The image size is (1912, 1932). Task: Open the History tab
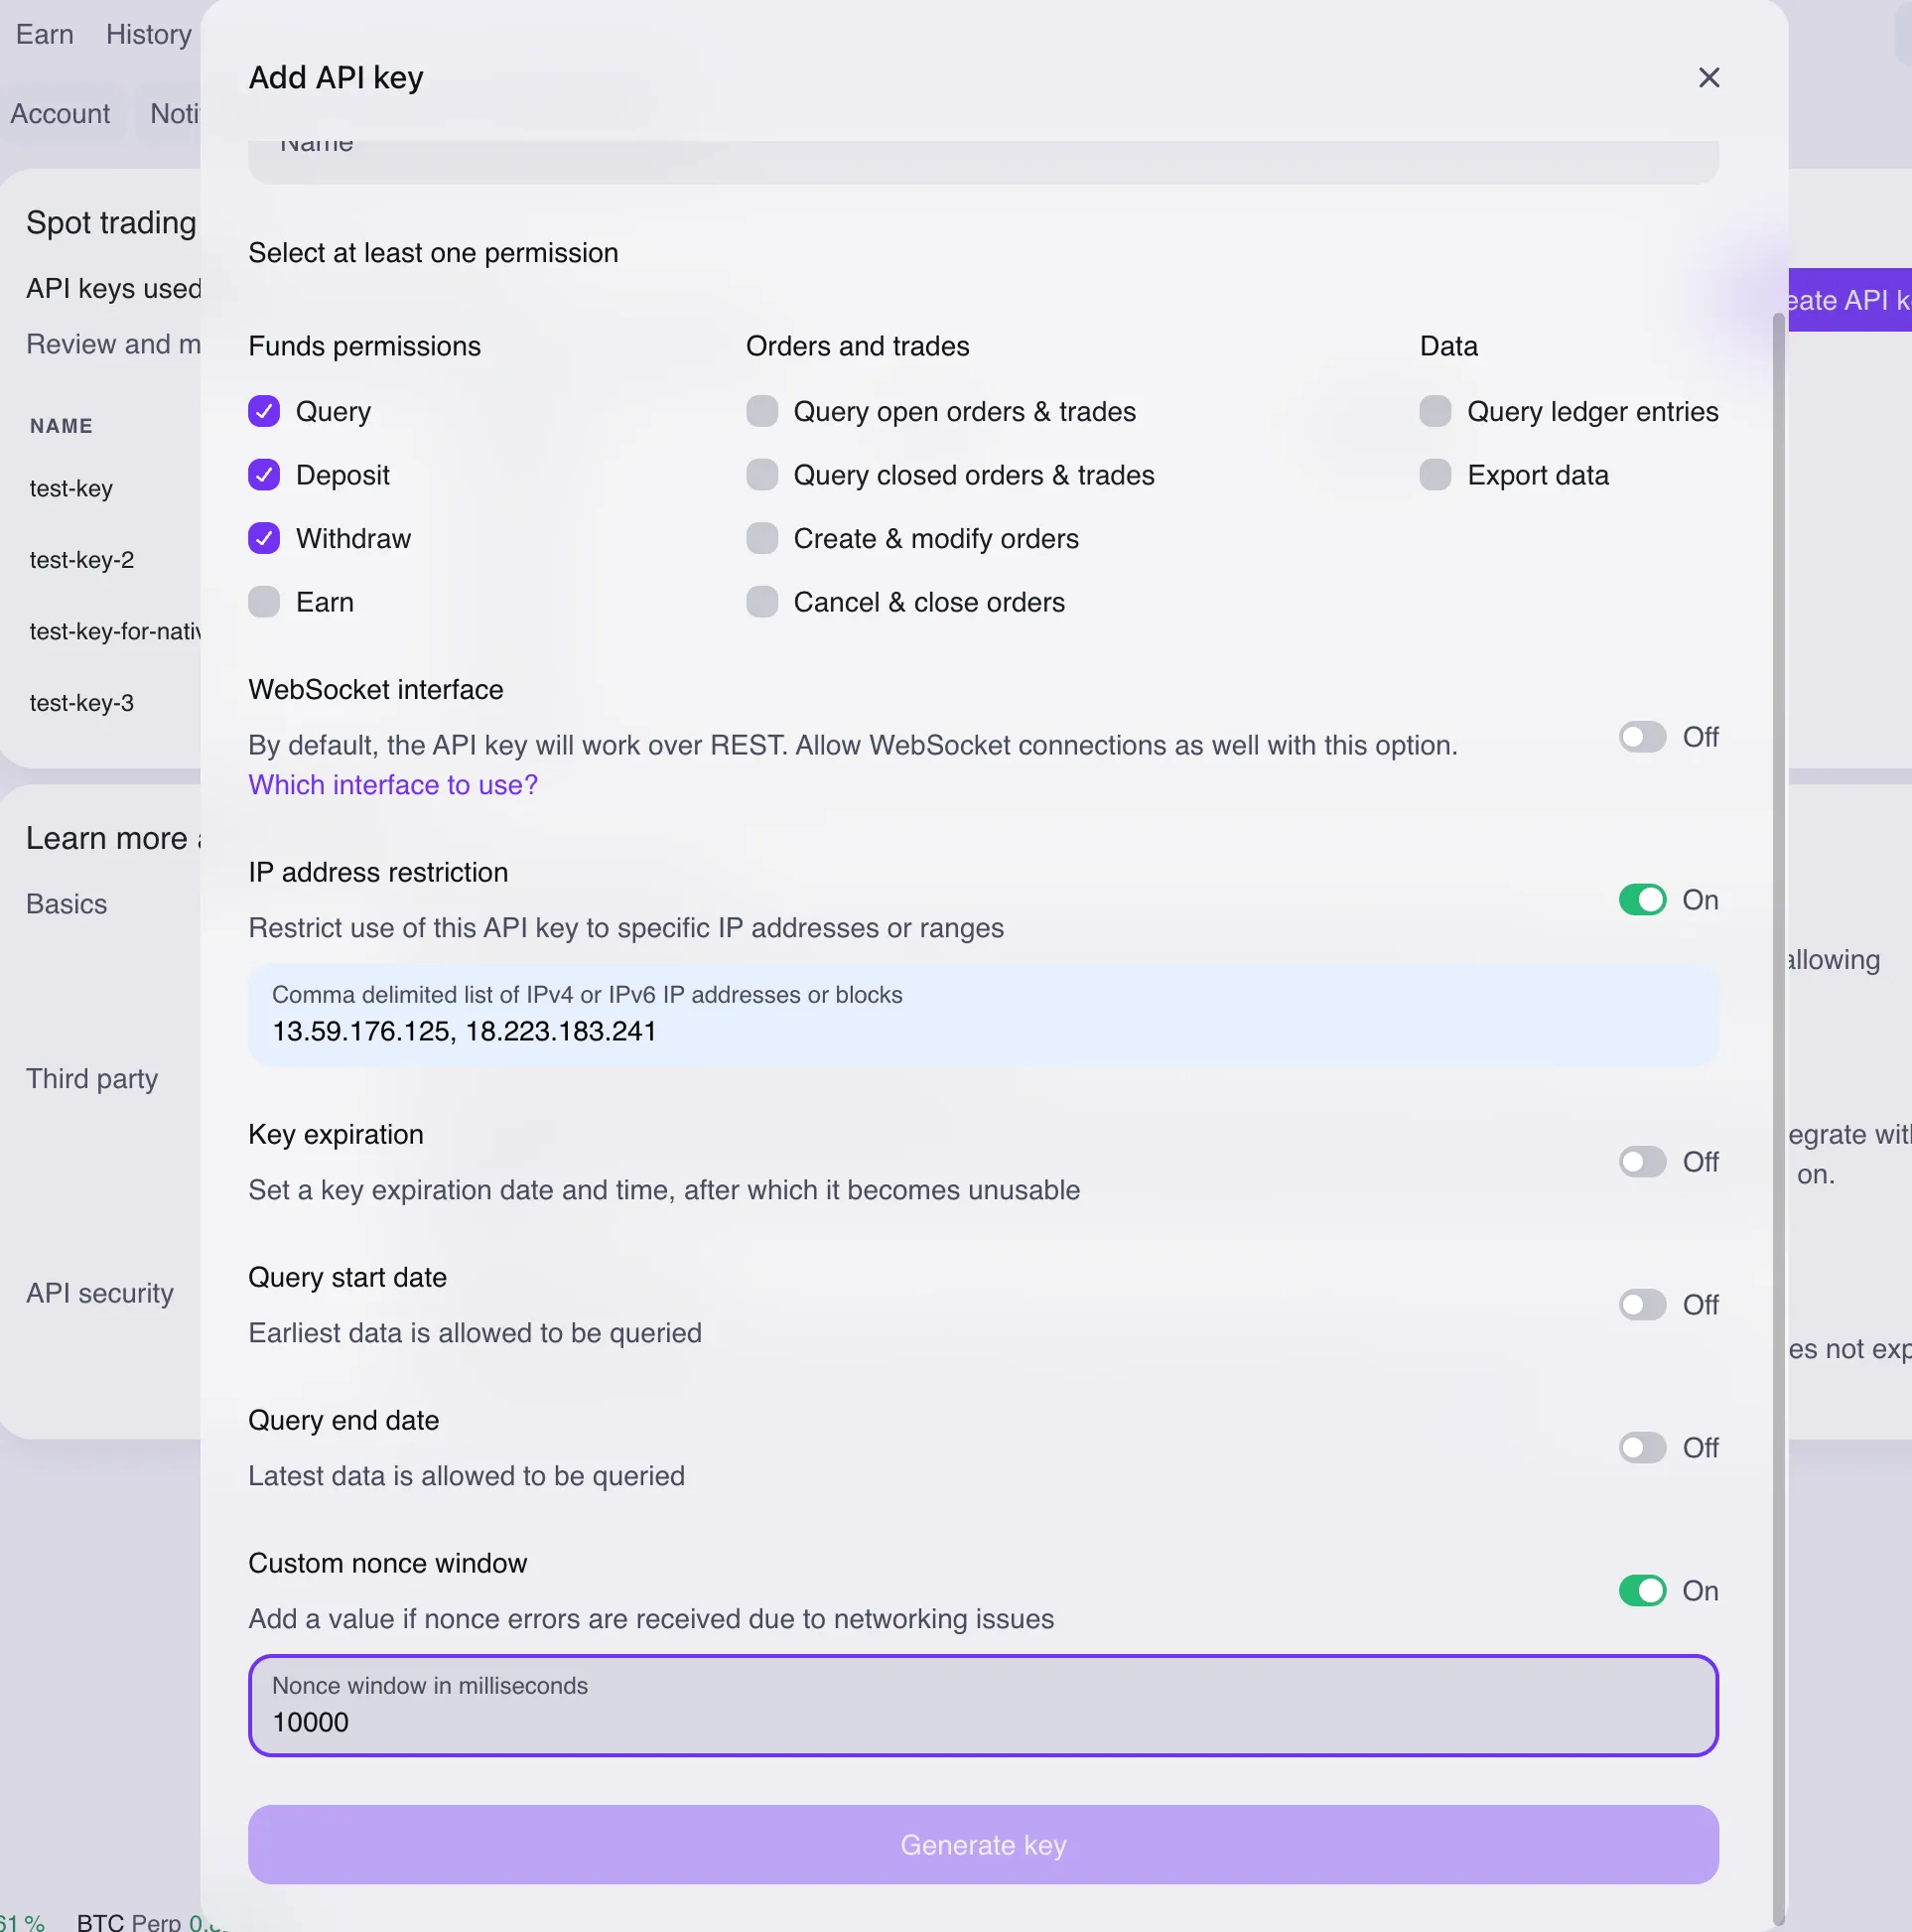point(149,34)
